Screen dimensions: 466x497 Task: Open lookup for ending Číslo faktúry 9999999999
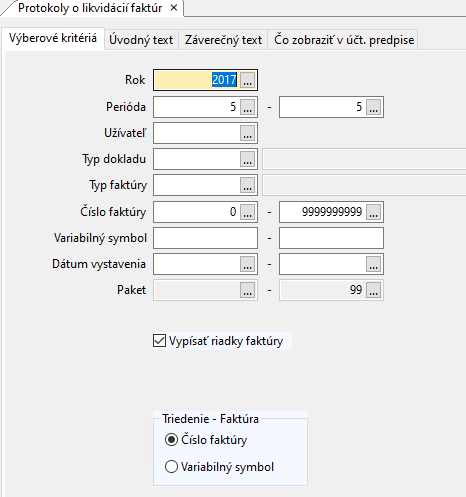click(x=373, y=212)
